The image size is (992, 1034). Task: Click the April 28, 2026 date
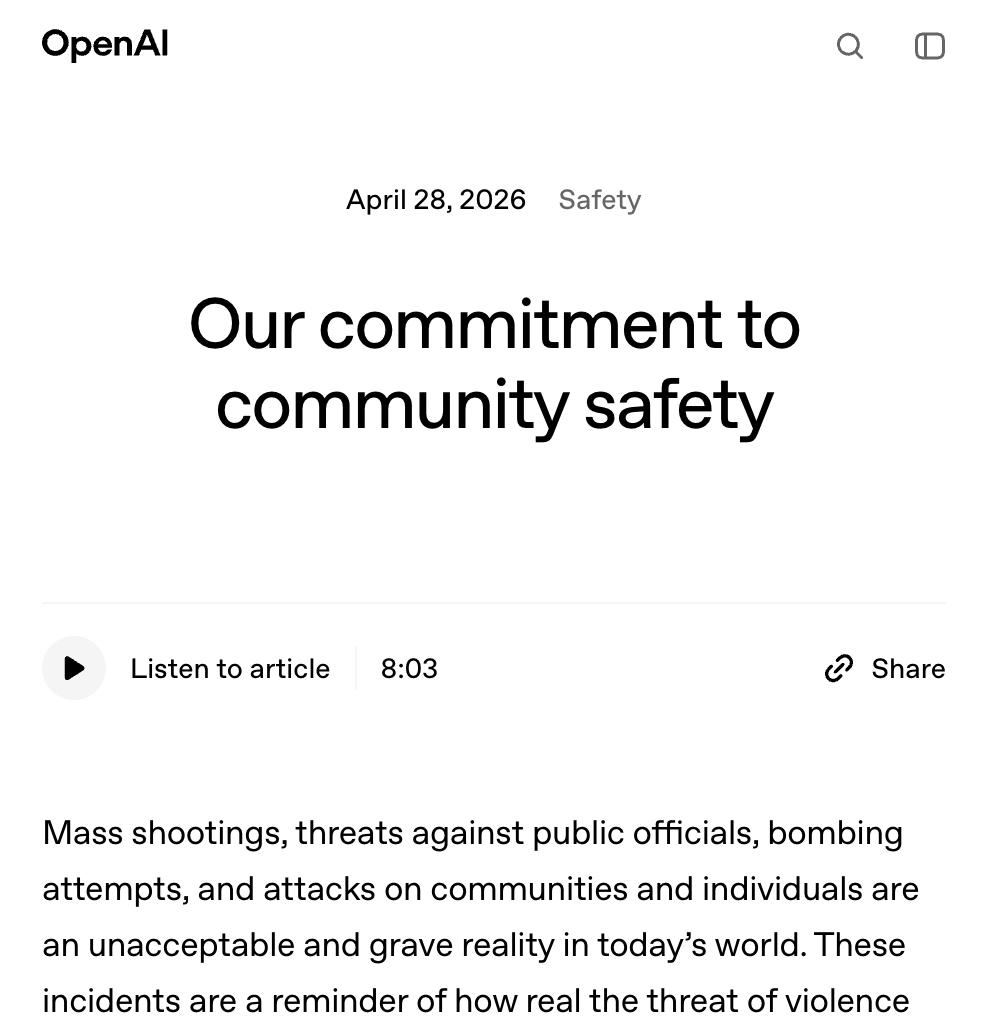pos(436,200)
